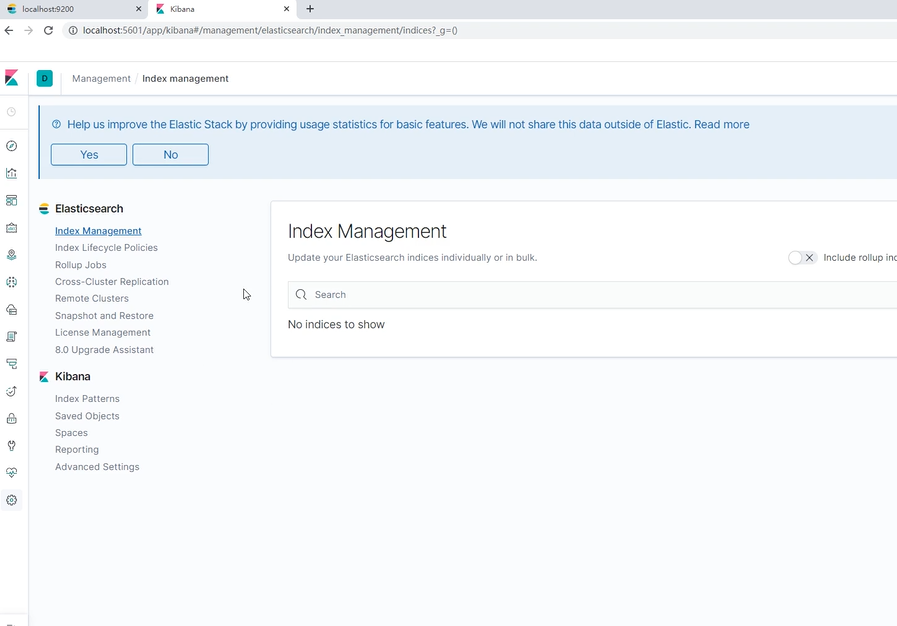This screenshot has height=626, width=897.
Task: Go to Rollup Jobs
Action: (x=81, y=265)
